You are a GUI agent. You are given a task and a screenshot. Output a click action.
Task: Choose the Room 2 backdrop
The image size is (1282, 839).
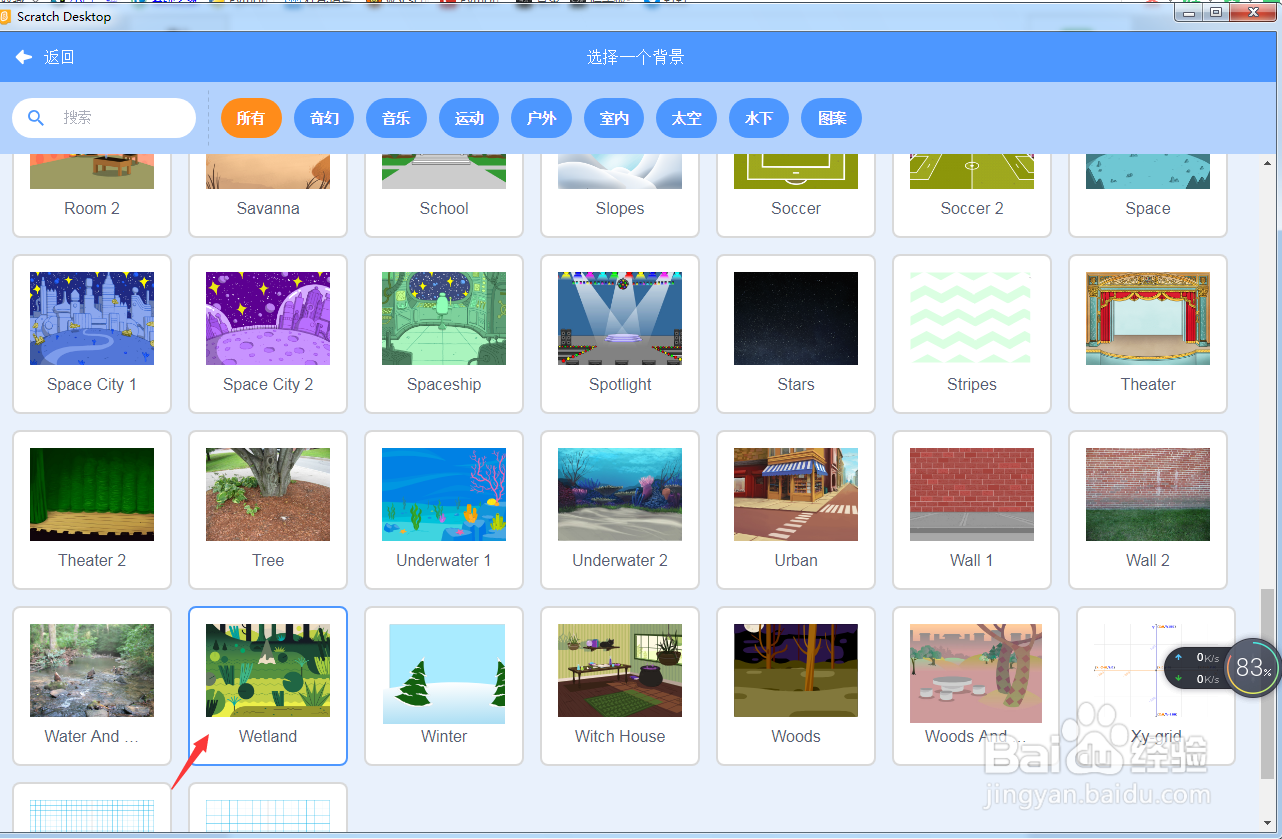click(x=92, y=195)
